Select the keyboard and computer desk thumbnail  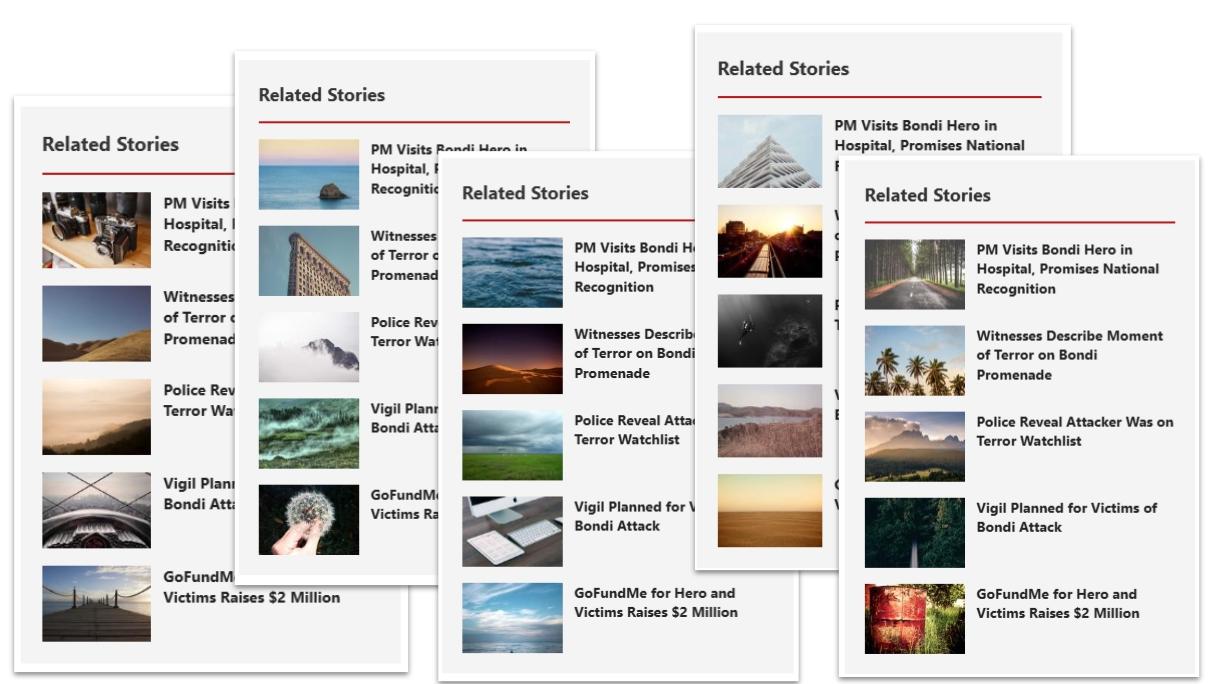coord(512,531)
